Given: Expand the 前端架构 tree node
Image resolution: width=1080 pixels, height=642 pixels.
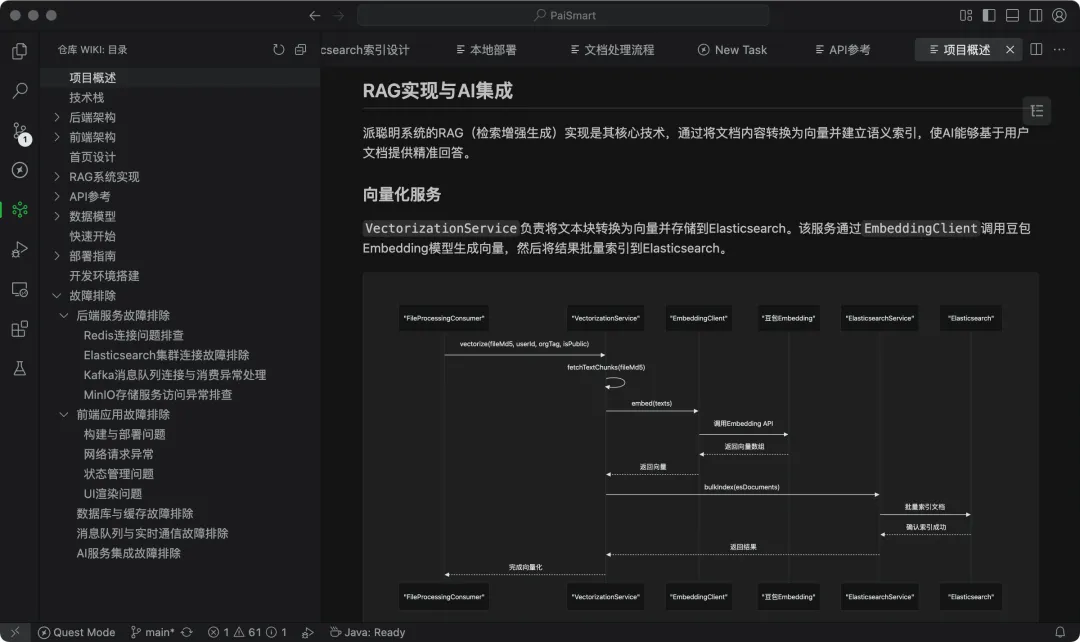Looking at the screenshot, I should [56, 137].
